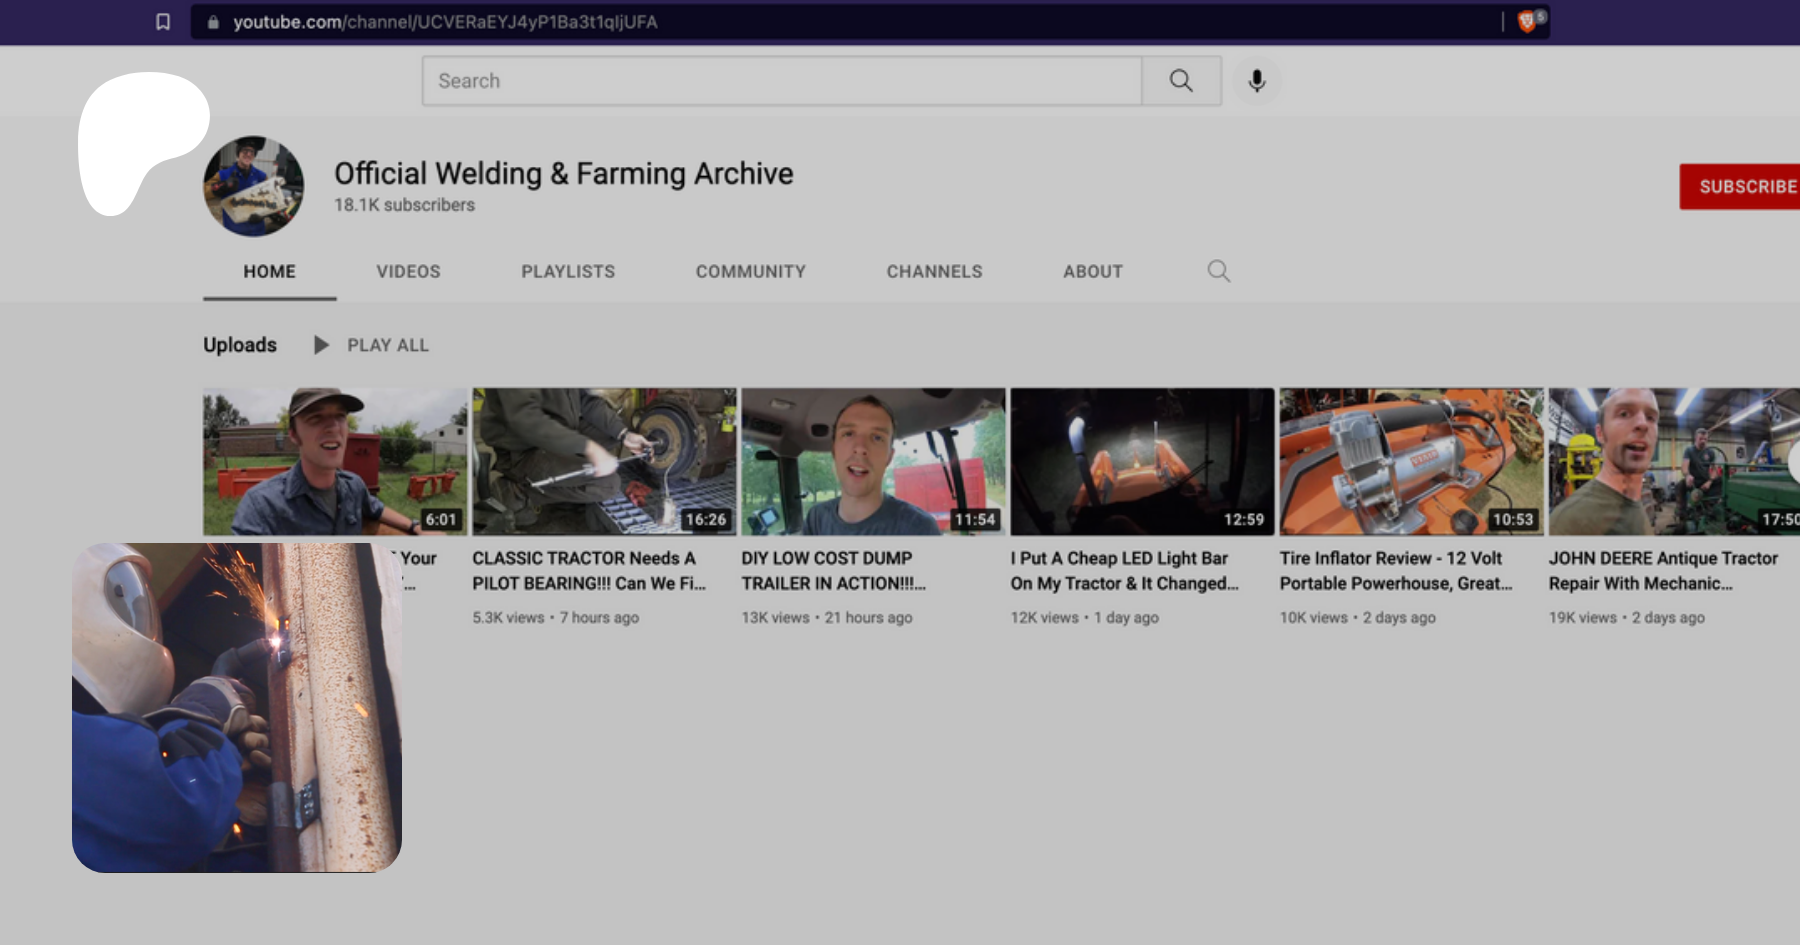Click the Play All triangle icon

(x=321, y=345)
